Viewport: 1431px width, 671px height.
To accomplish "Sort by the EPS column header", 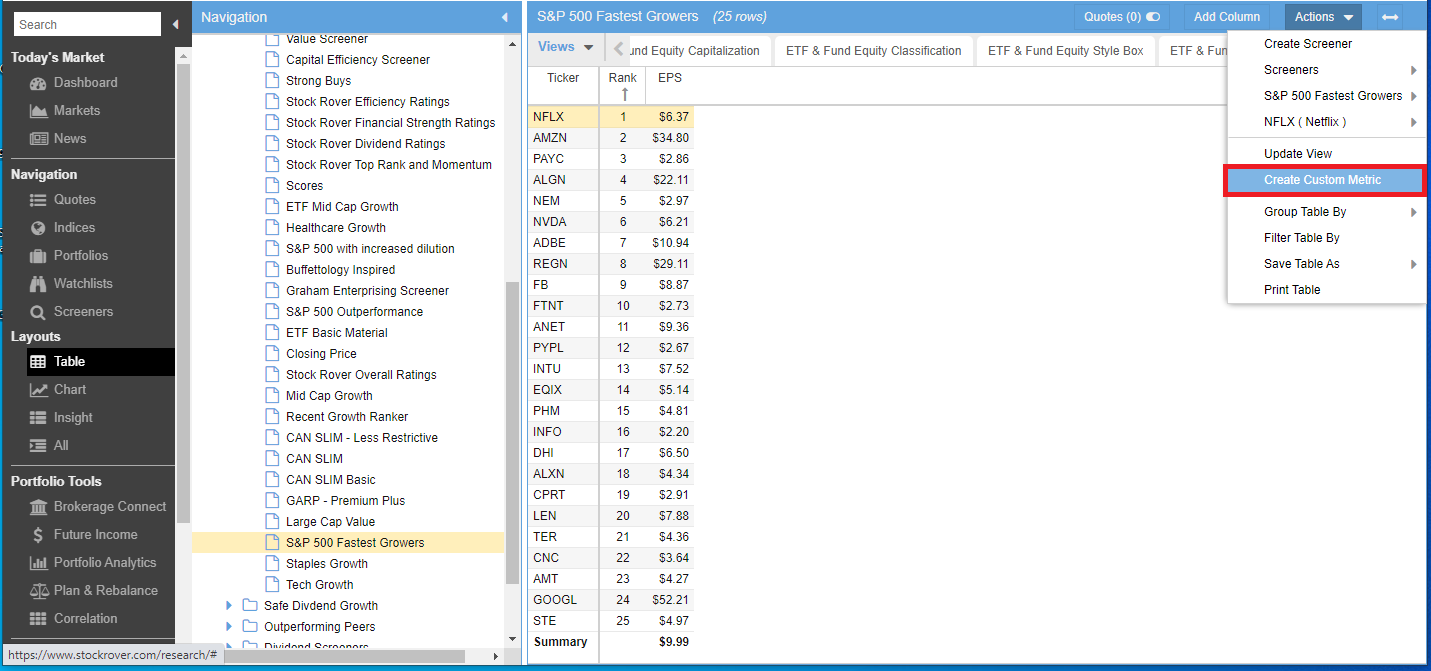I will 670,78.
